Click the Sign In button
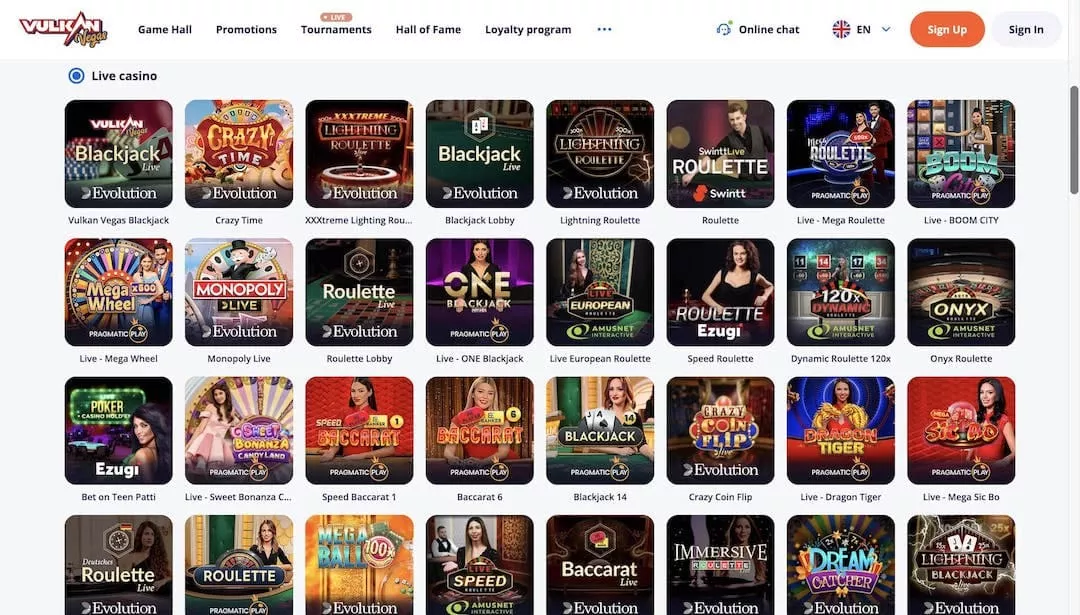 tap(1026, 30)
